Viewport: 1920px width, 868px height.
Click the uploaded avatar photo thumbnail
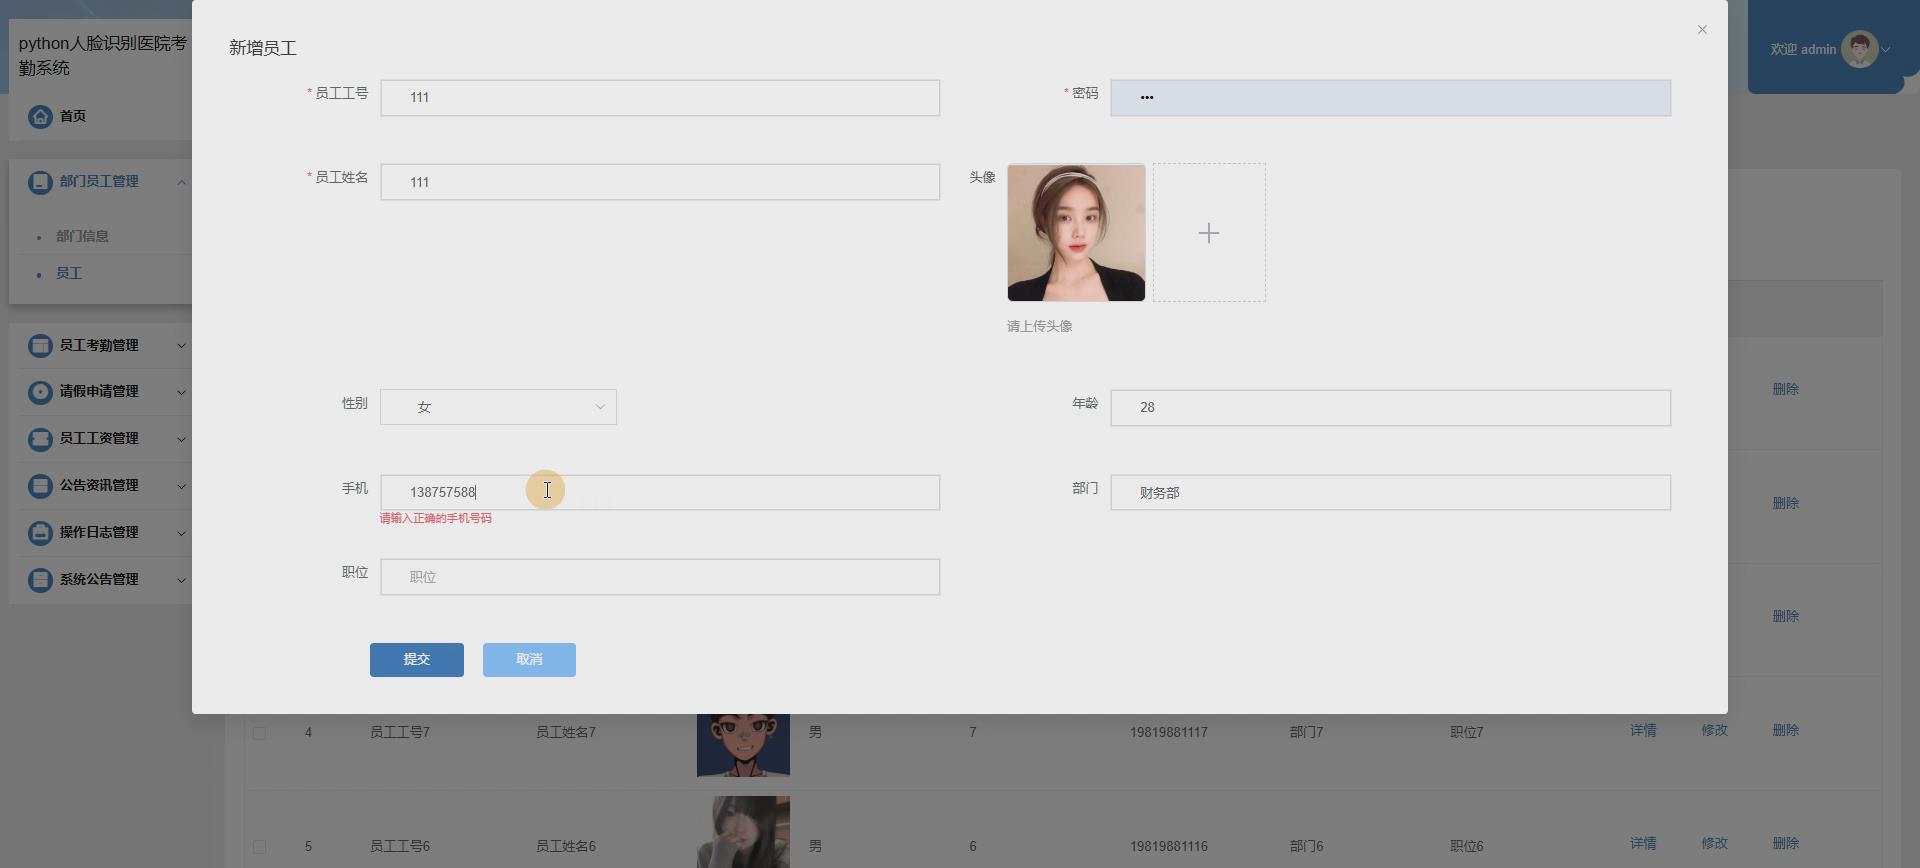coord(1076,233)
